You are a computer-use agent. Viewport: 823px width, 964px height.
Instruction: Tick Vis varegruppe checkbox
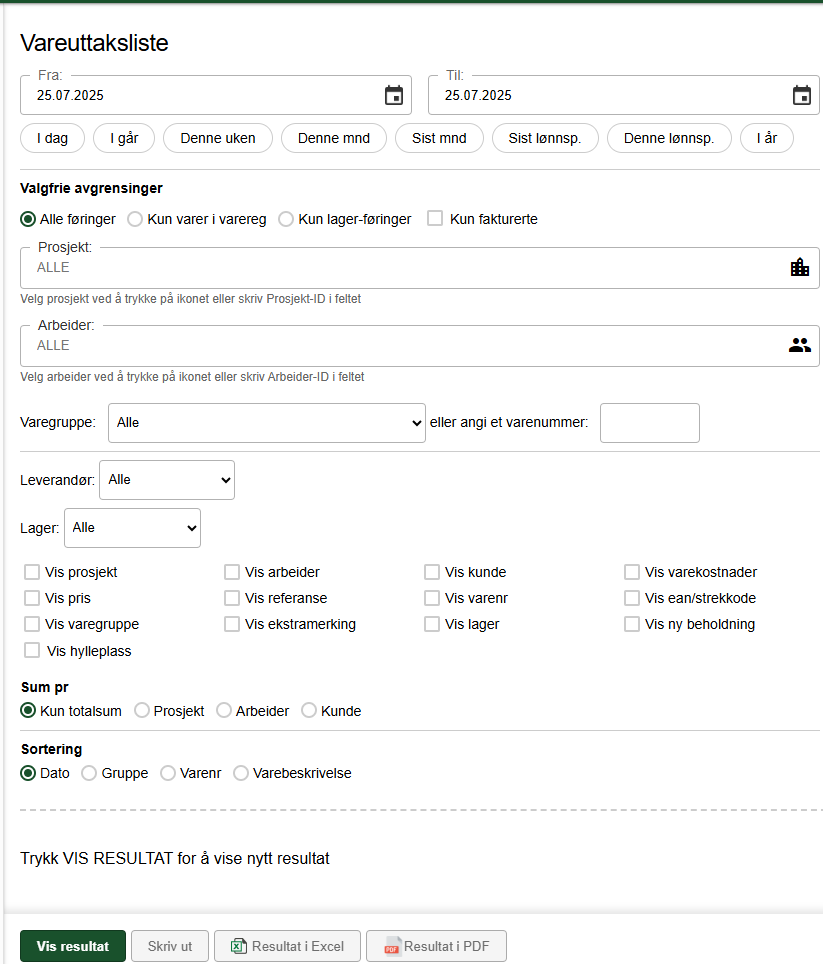click(x=32, y=624)
